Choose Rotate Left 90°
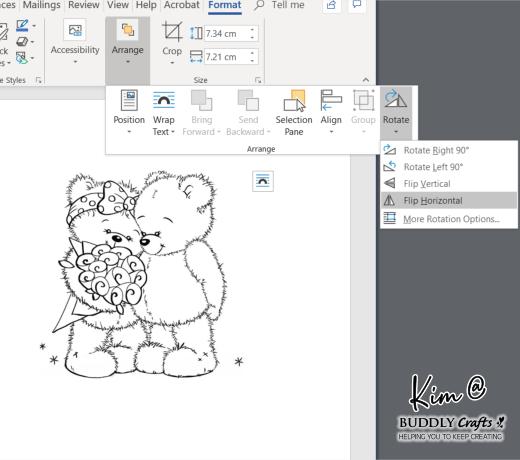Image resolution: width=520 pixels, height=460 pixels. point(449,167)
